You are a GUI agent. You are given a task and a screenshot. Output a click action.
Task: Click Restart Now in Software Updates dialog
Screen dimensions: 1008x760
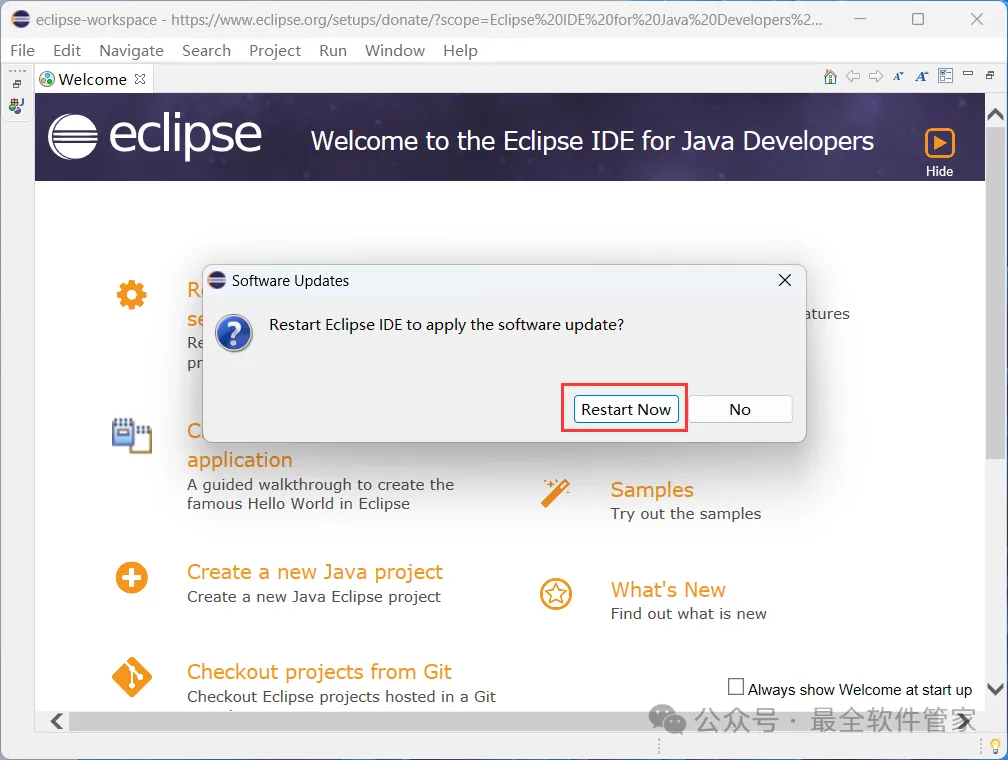[x=626, y=410]
